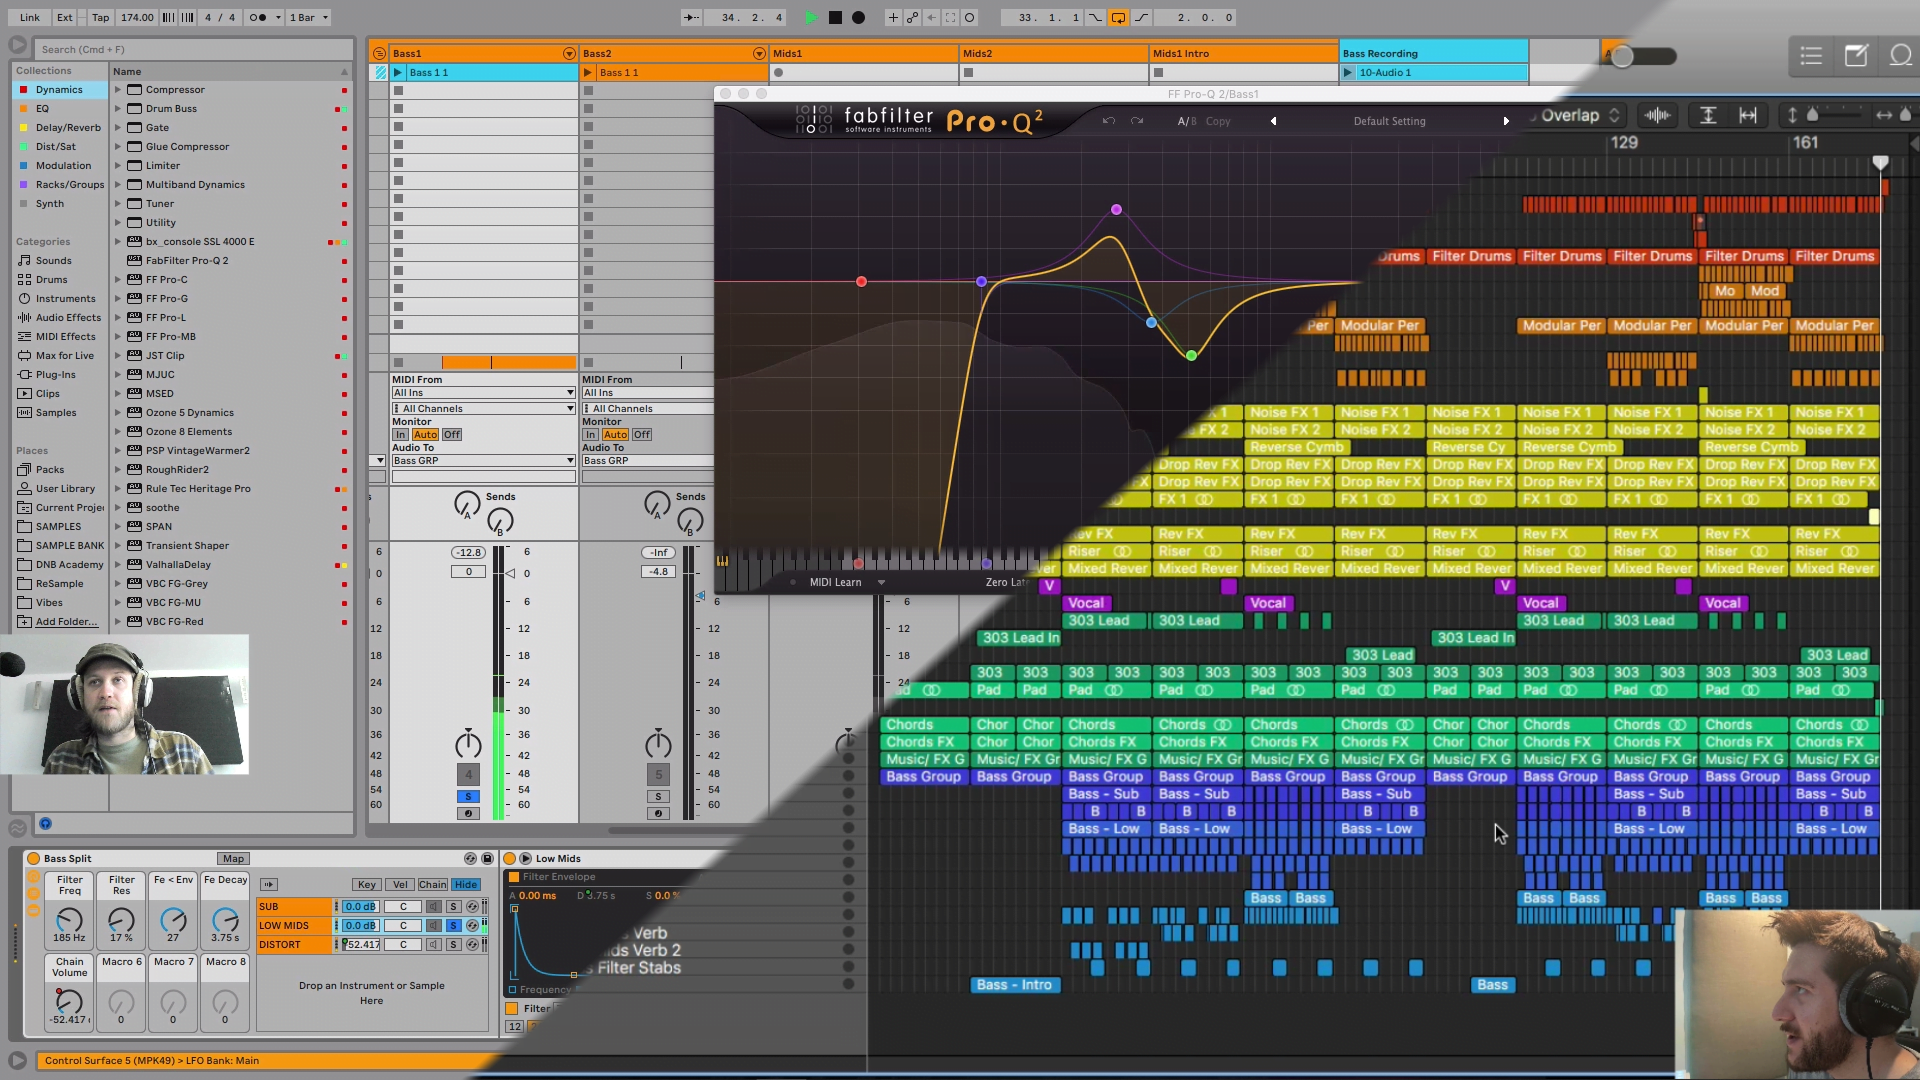The image size is (1920, 1080).
Task: Click the Tap tempo button
Action: [x=101, y=17]
